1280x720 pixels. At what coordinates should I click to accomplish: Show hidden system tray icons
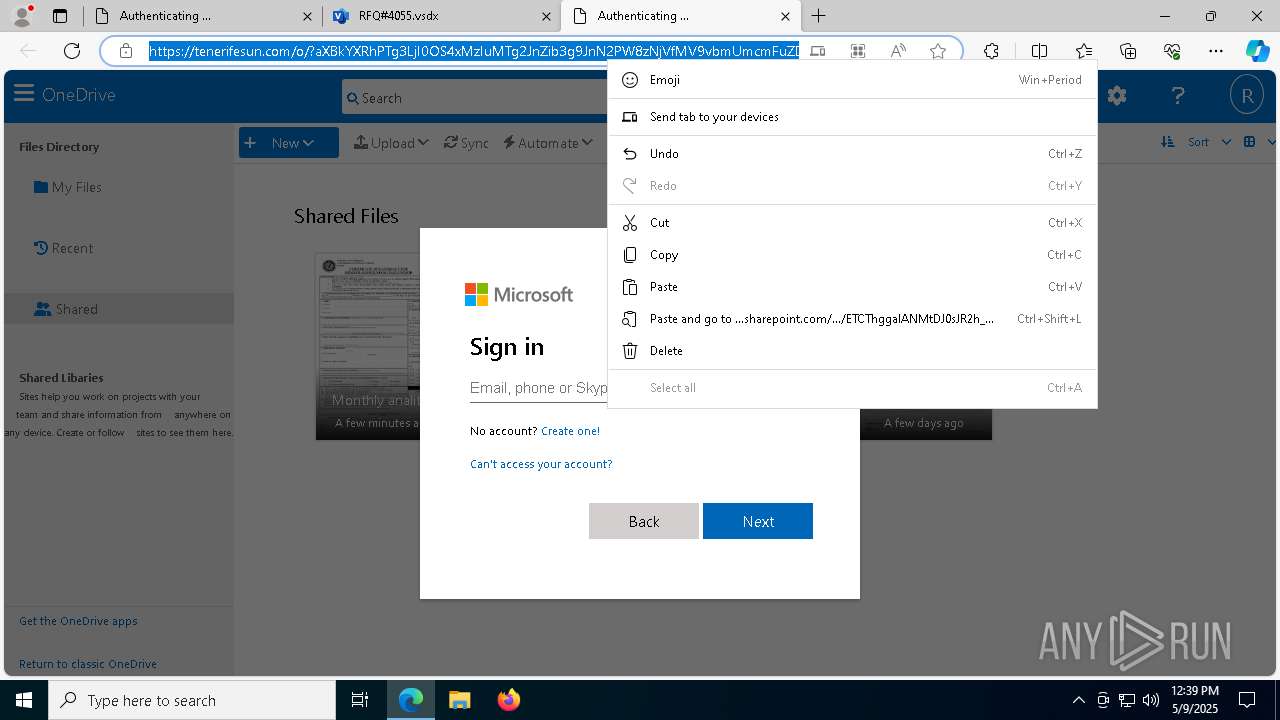click(1078, 700)
